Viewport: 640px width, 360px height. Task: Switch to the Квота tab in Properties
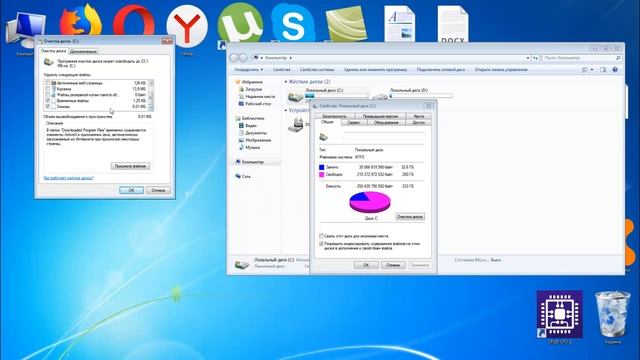point(418,116)
